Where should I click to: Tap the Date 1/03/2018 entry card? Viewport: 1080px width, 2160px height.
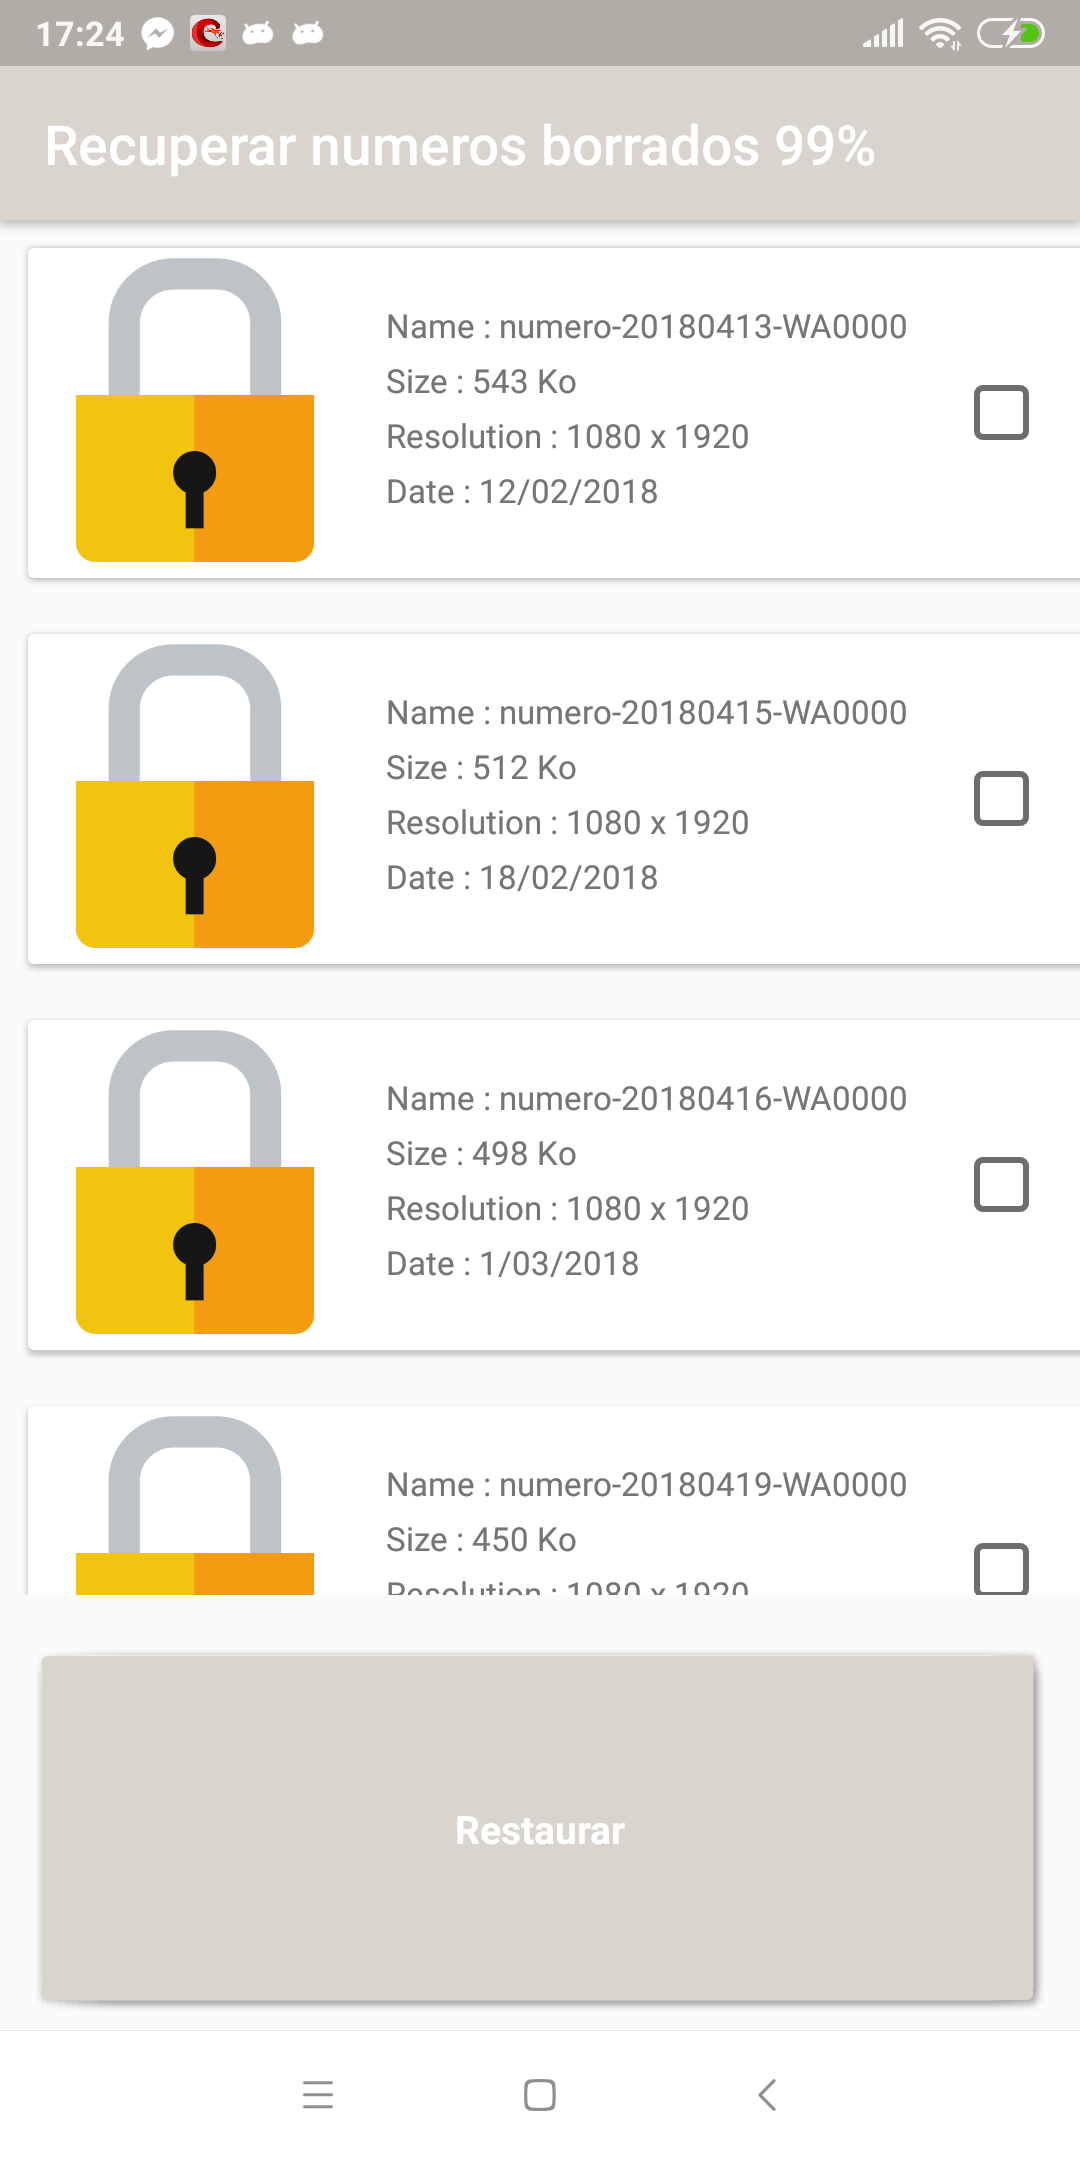pyautogui.click(x=512, y=1264)
